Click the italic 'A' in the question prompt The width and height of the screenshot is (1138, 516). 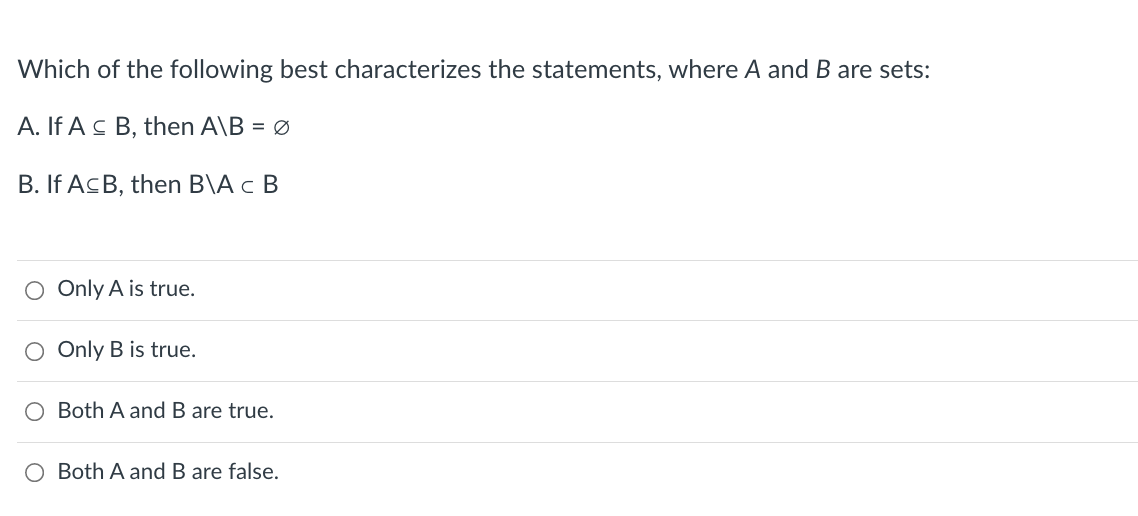coord(752,70)
